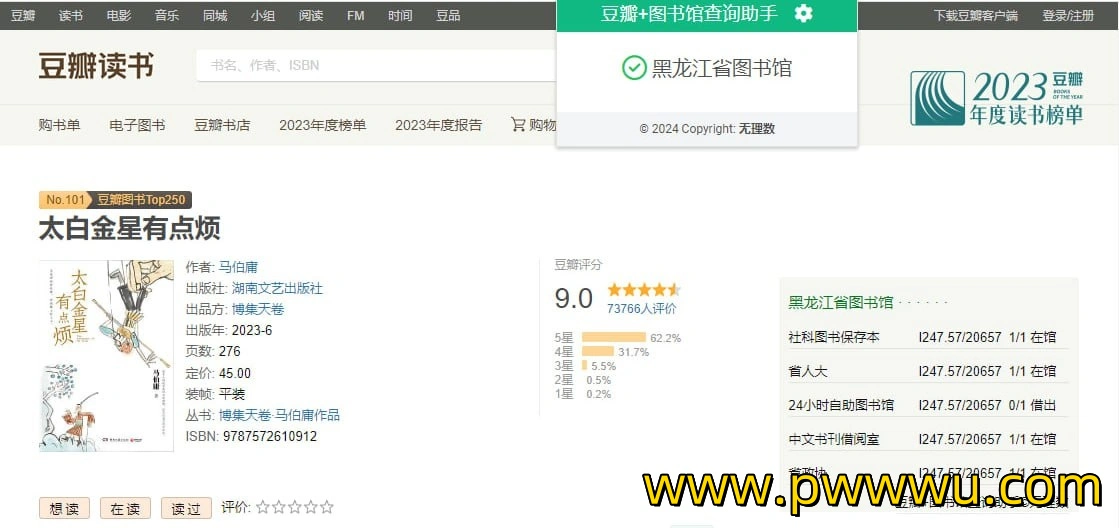Open publisher link 湖南文艺出版社
The height and width of the screenshot is (528, 1119).
point(277,288)
